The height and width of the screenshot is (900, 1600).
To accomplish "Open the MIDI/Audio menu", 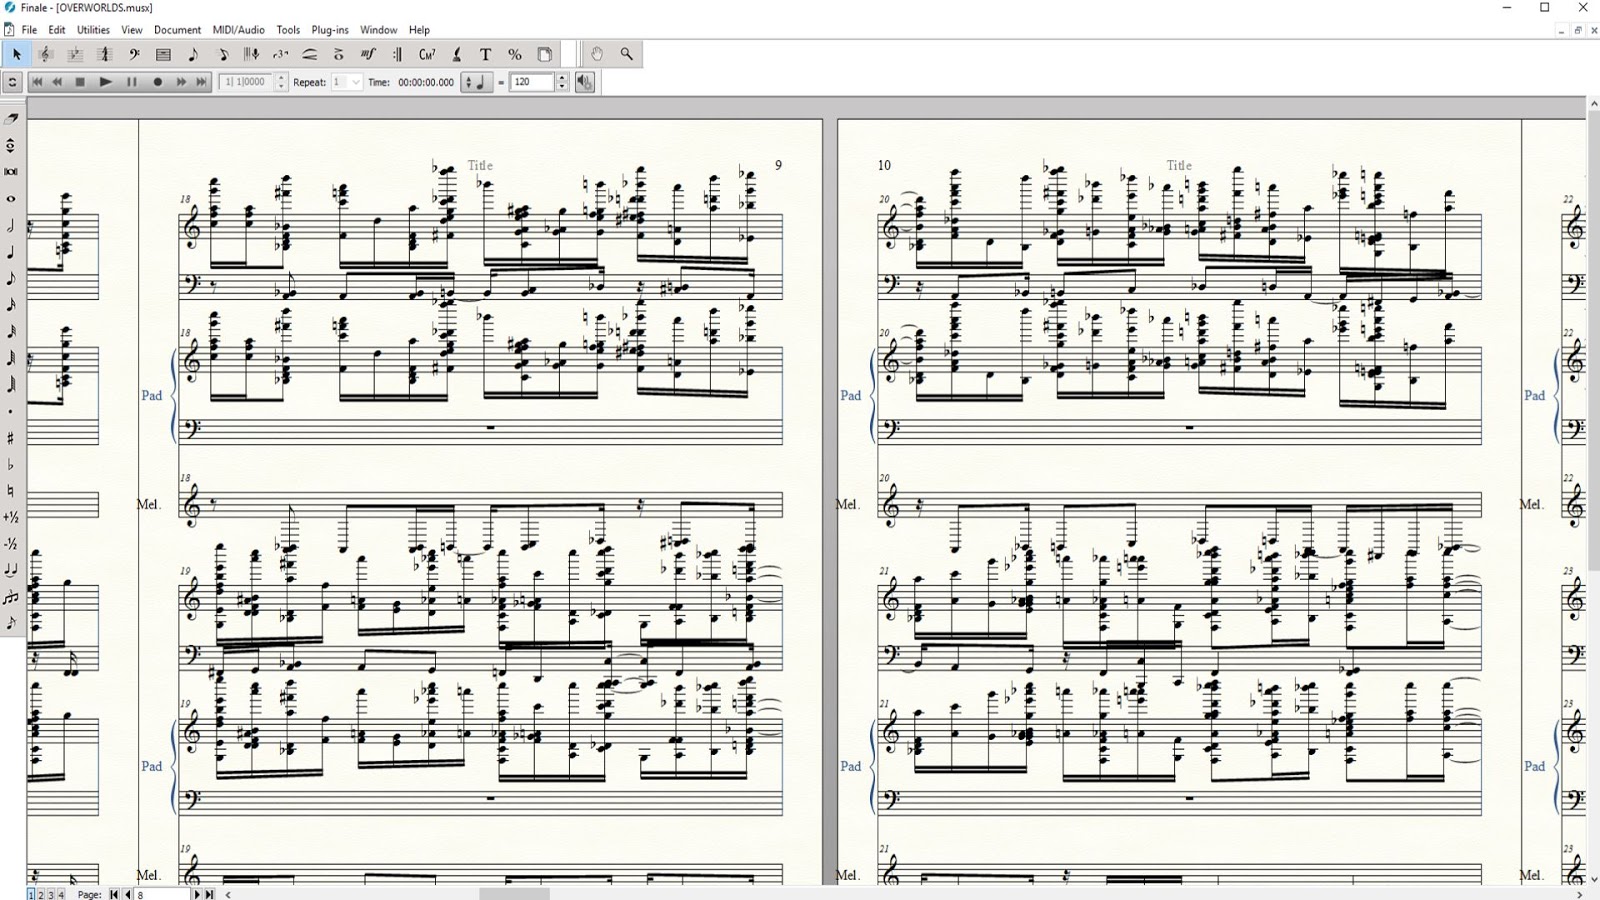I will pyautogui.click(x=239, y=30).
